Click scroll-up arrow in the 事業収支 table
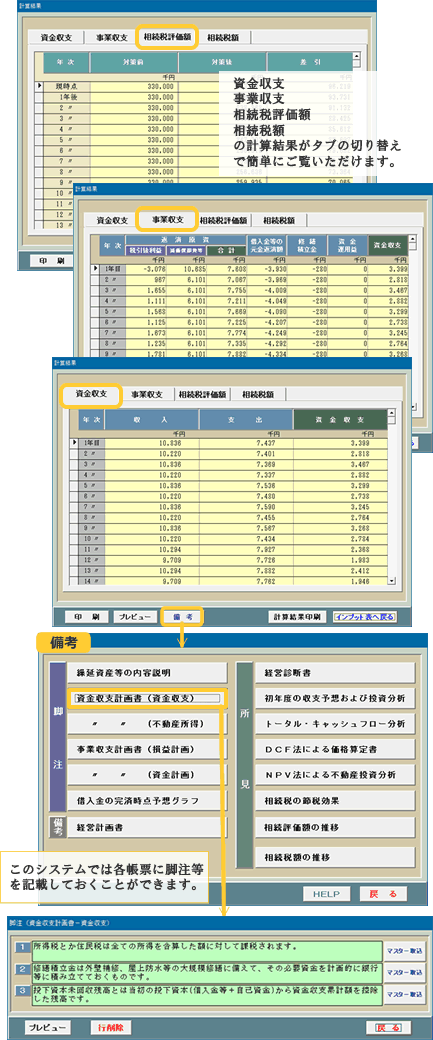 pos(412,238)
